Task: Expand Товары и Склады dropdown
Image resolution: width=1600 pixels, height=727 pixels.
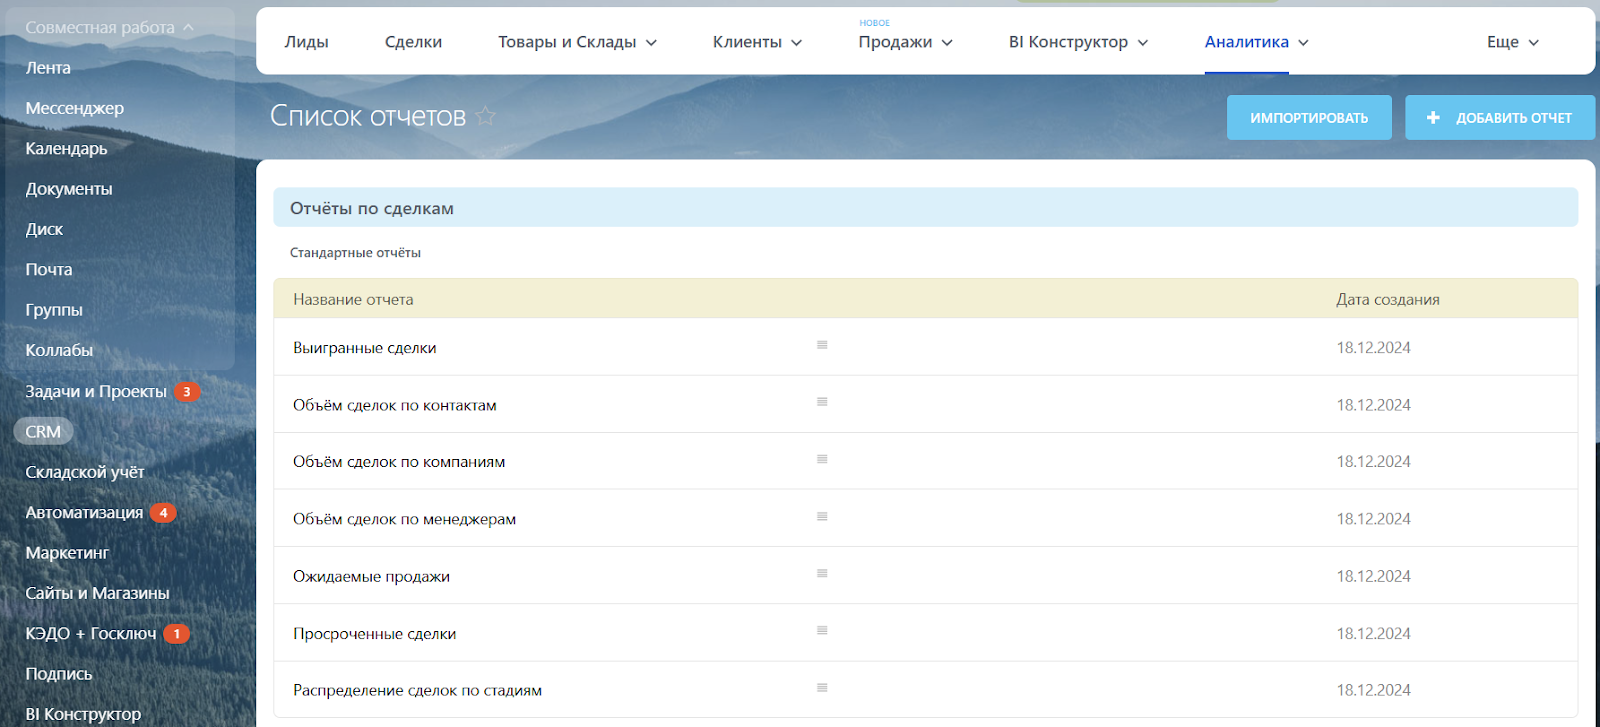Action: [652, 43]
